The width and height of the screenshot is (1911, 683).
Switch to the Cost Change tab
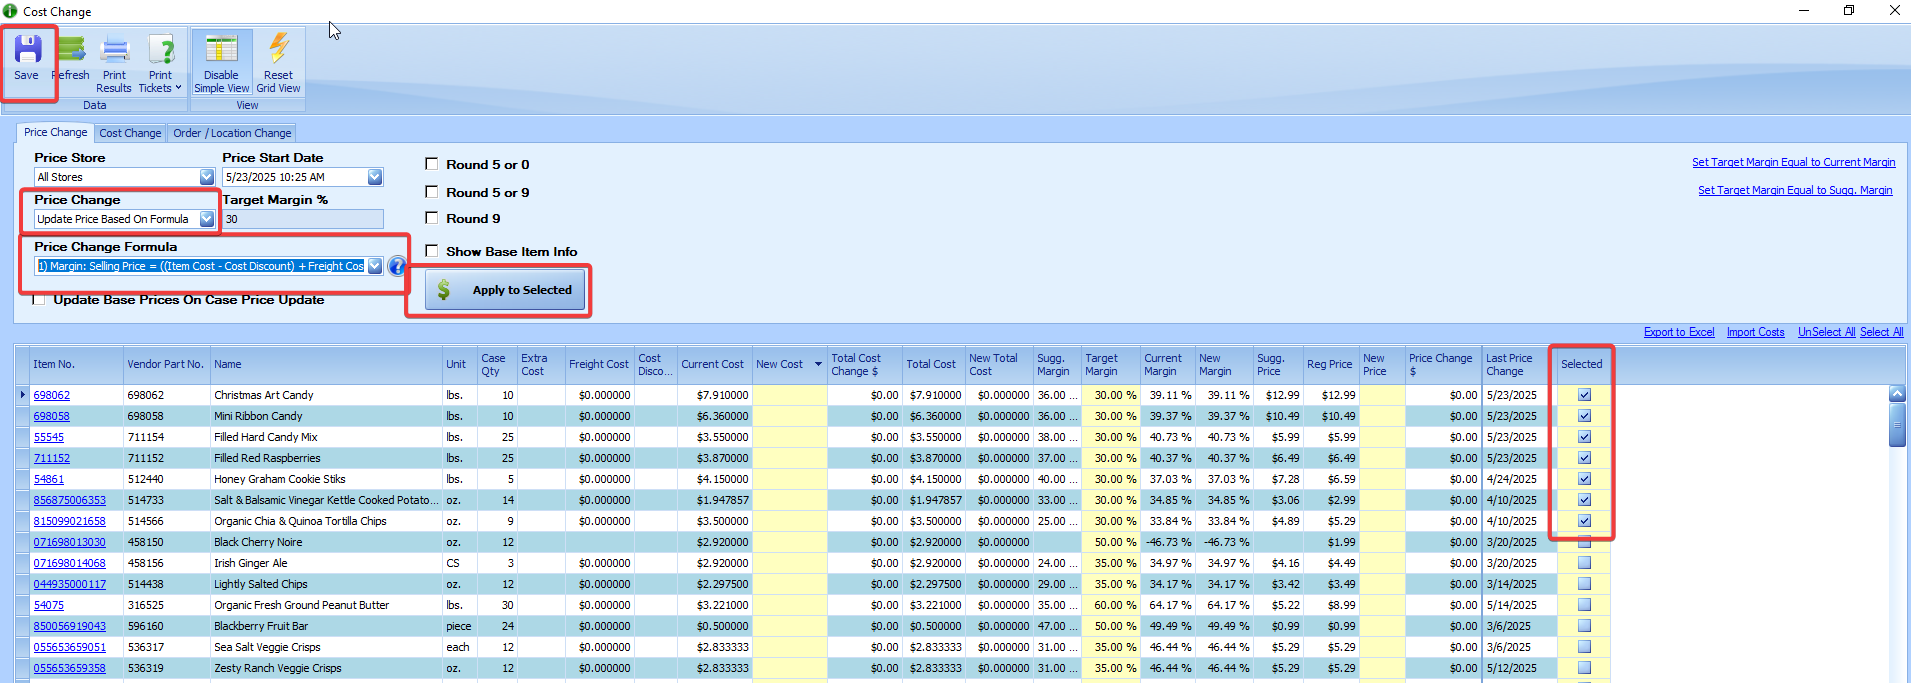click(x=130, y=133)
